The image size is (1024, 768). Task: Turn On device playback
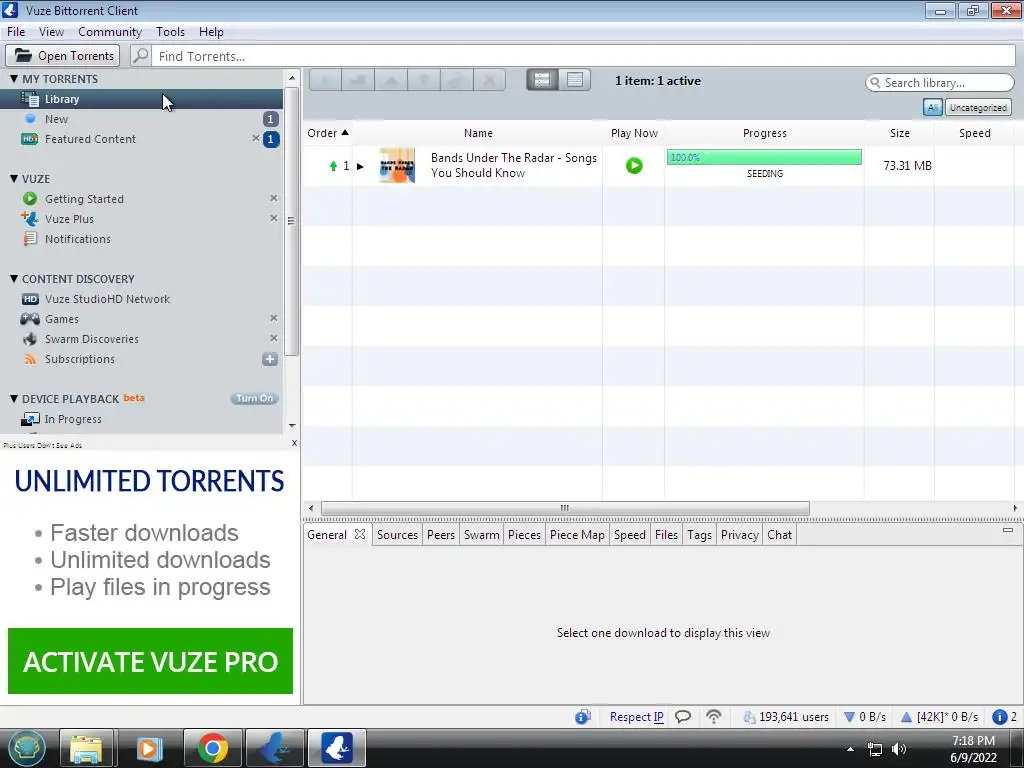[254, 398]
